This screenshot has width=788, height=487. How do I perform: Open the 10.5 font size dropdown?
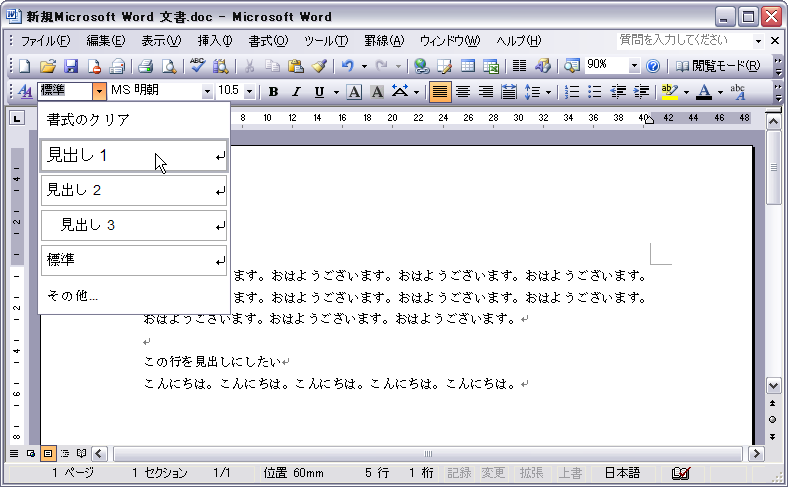[x=250, y=92]
